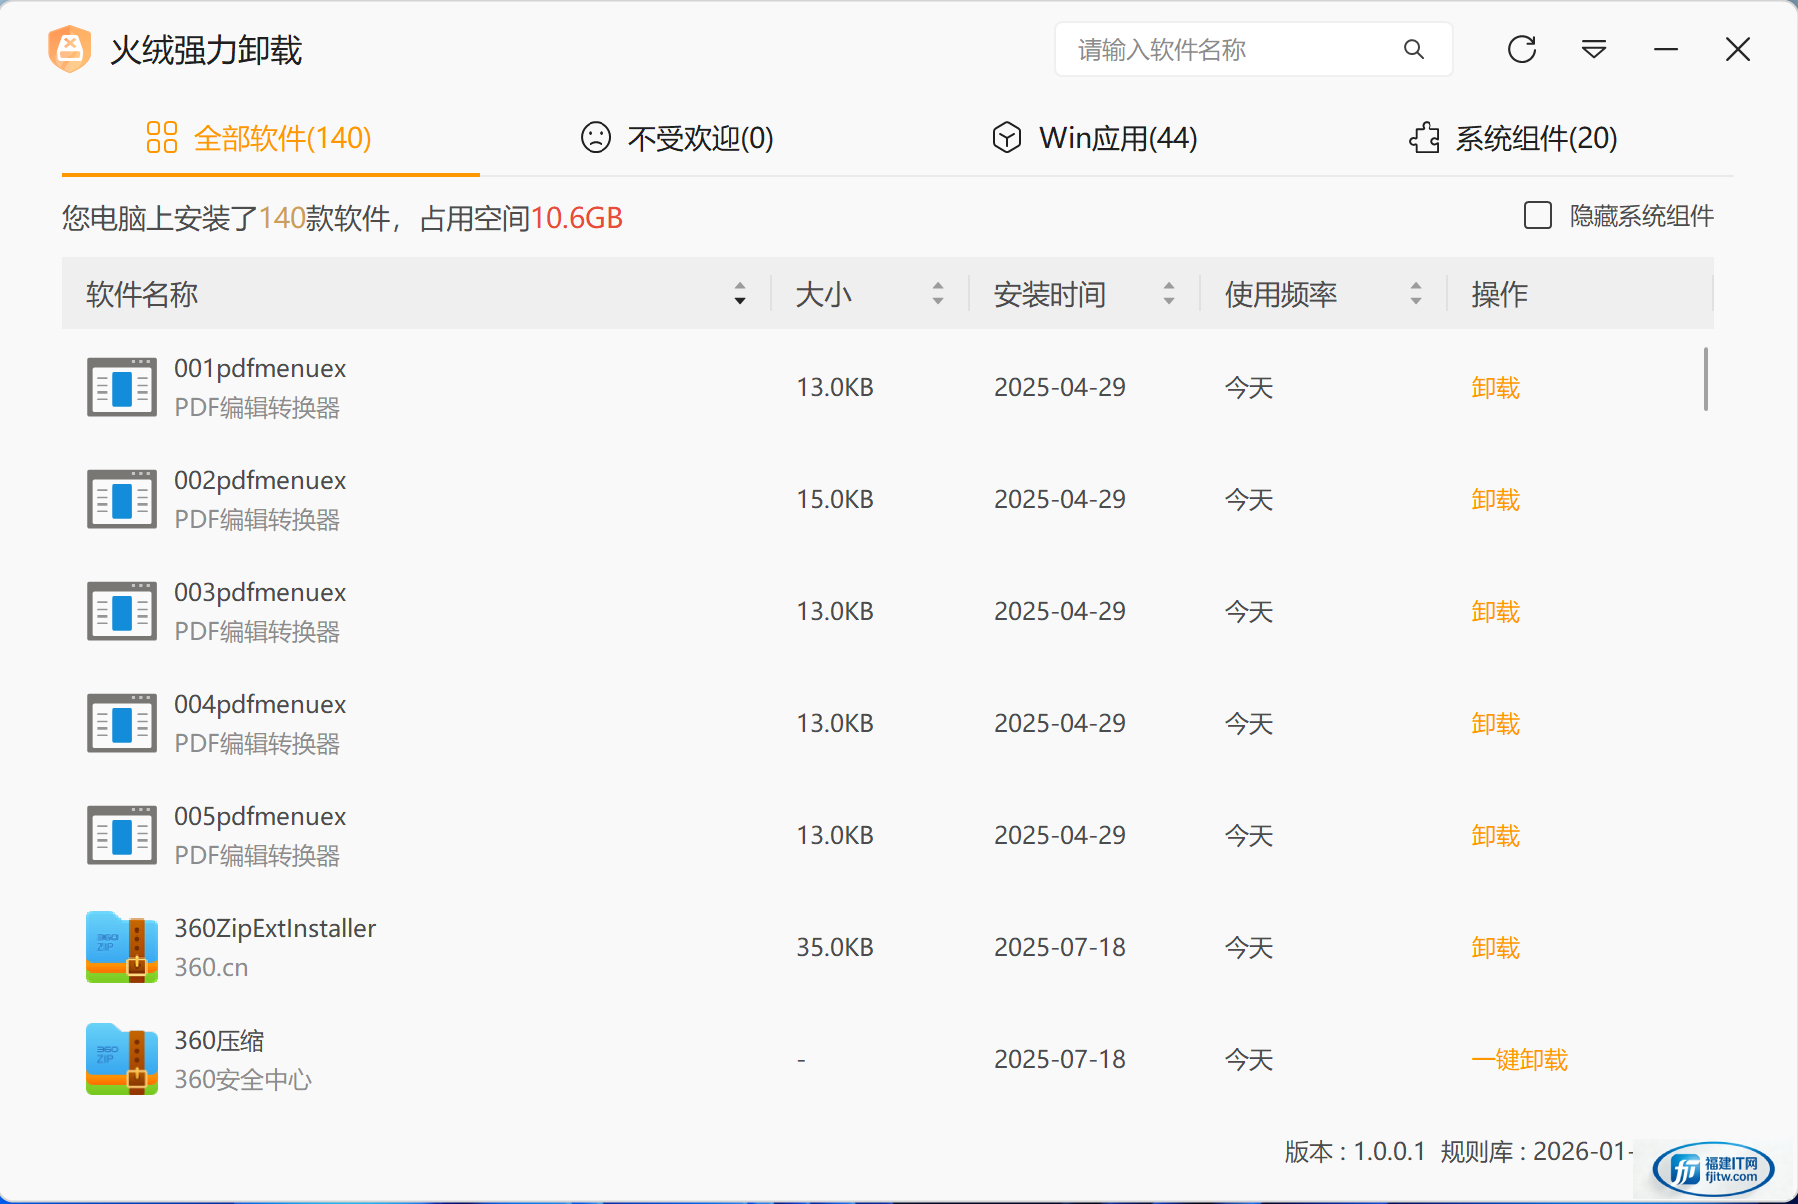1798x1204 pixels.
Task: Open the dropdown menu icon beside refresh
Action: tap(1593, 49)
